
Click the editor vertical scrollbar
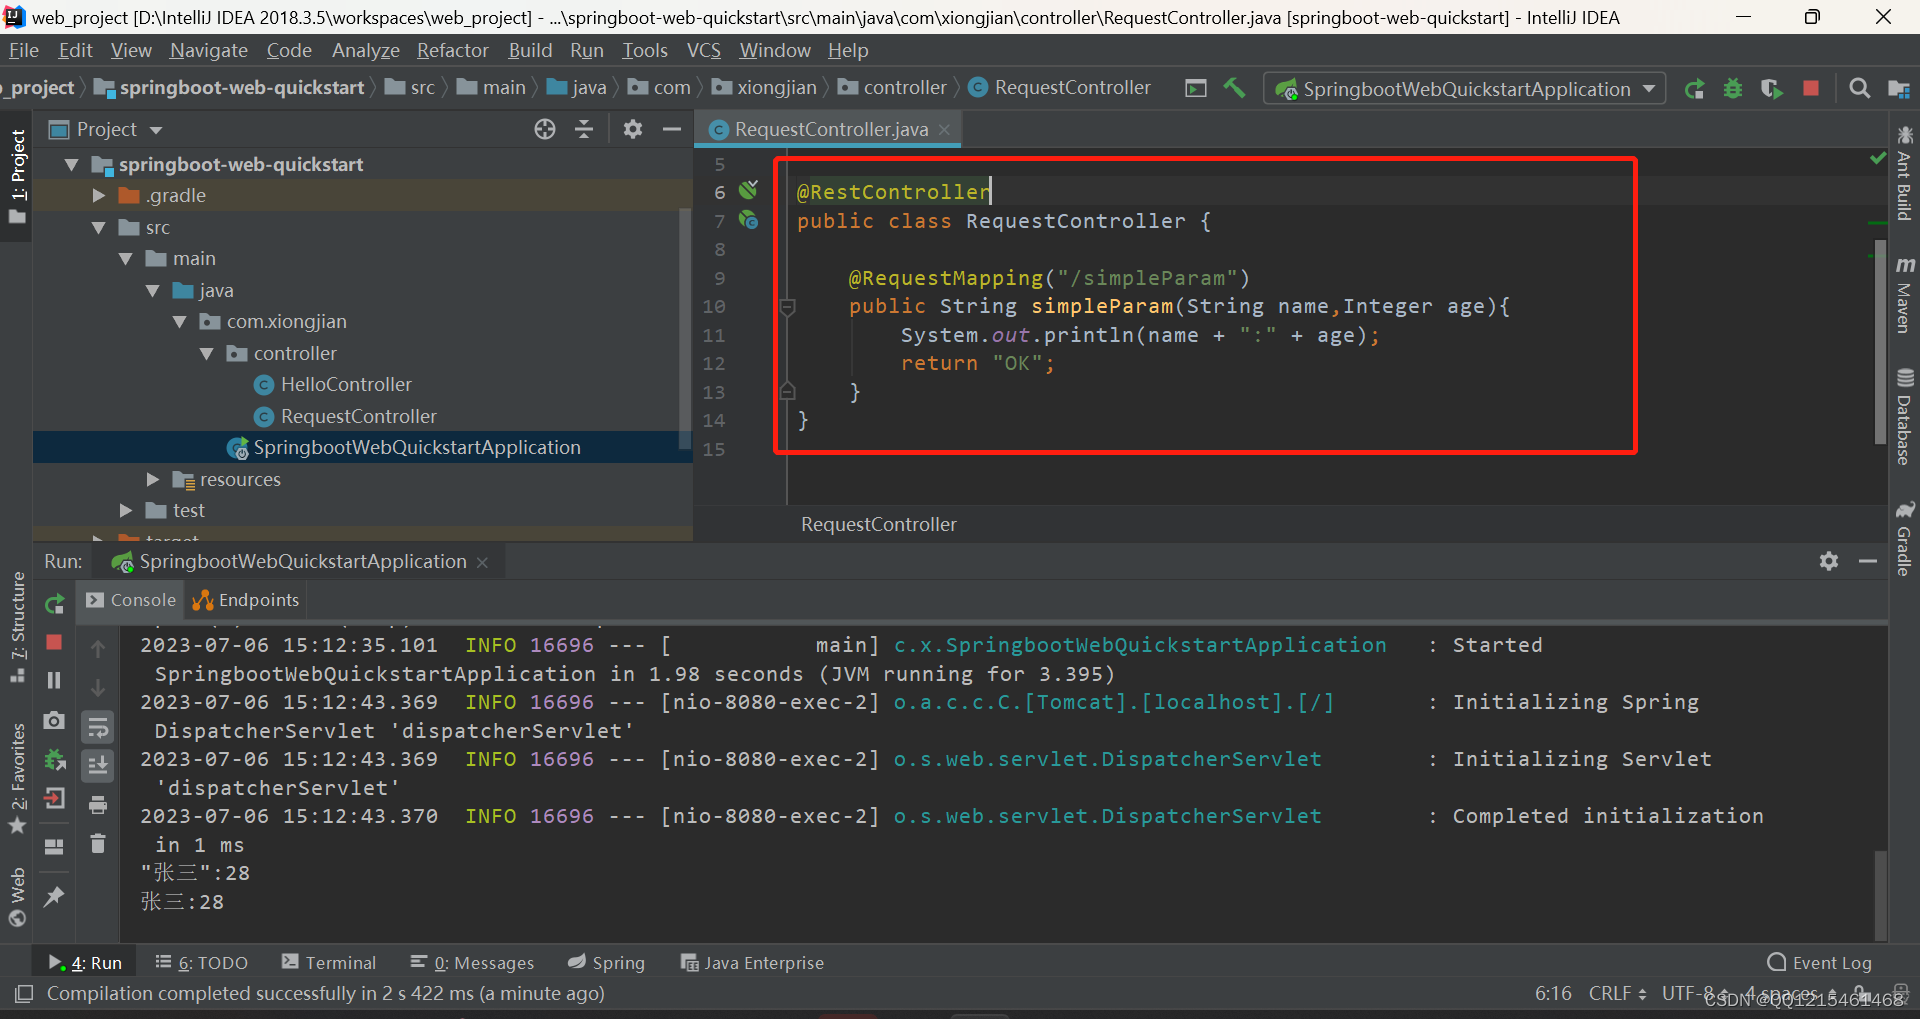click(x=1880, y=340)
